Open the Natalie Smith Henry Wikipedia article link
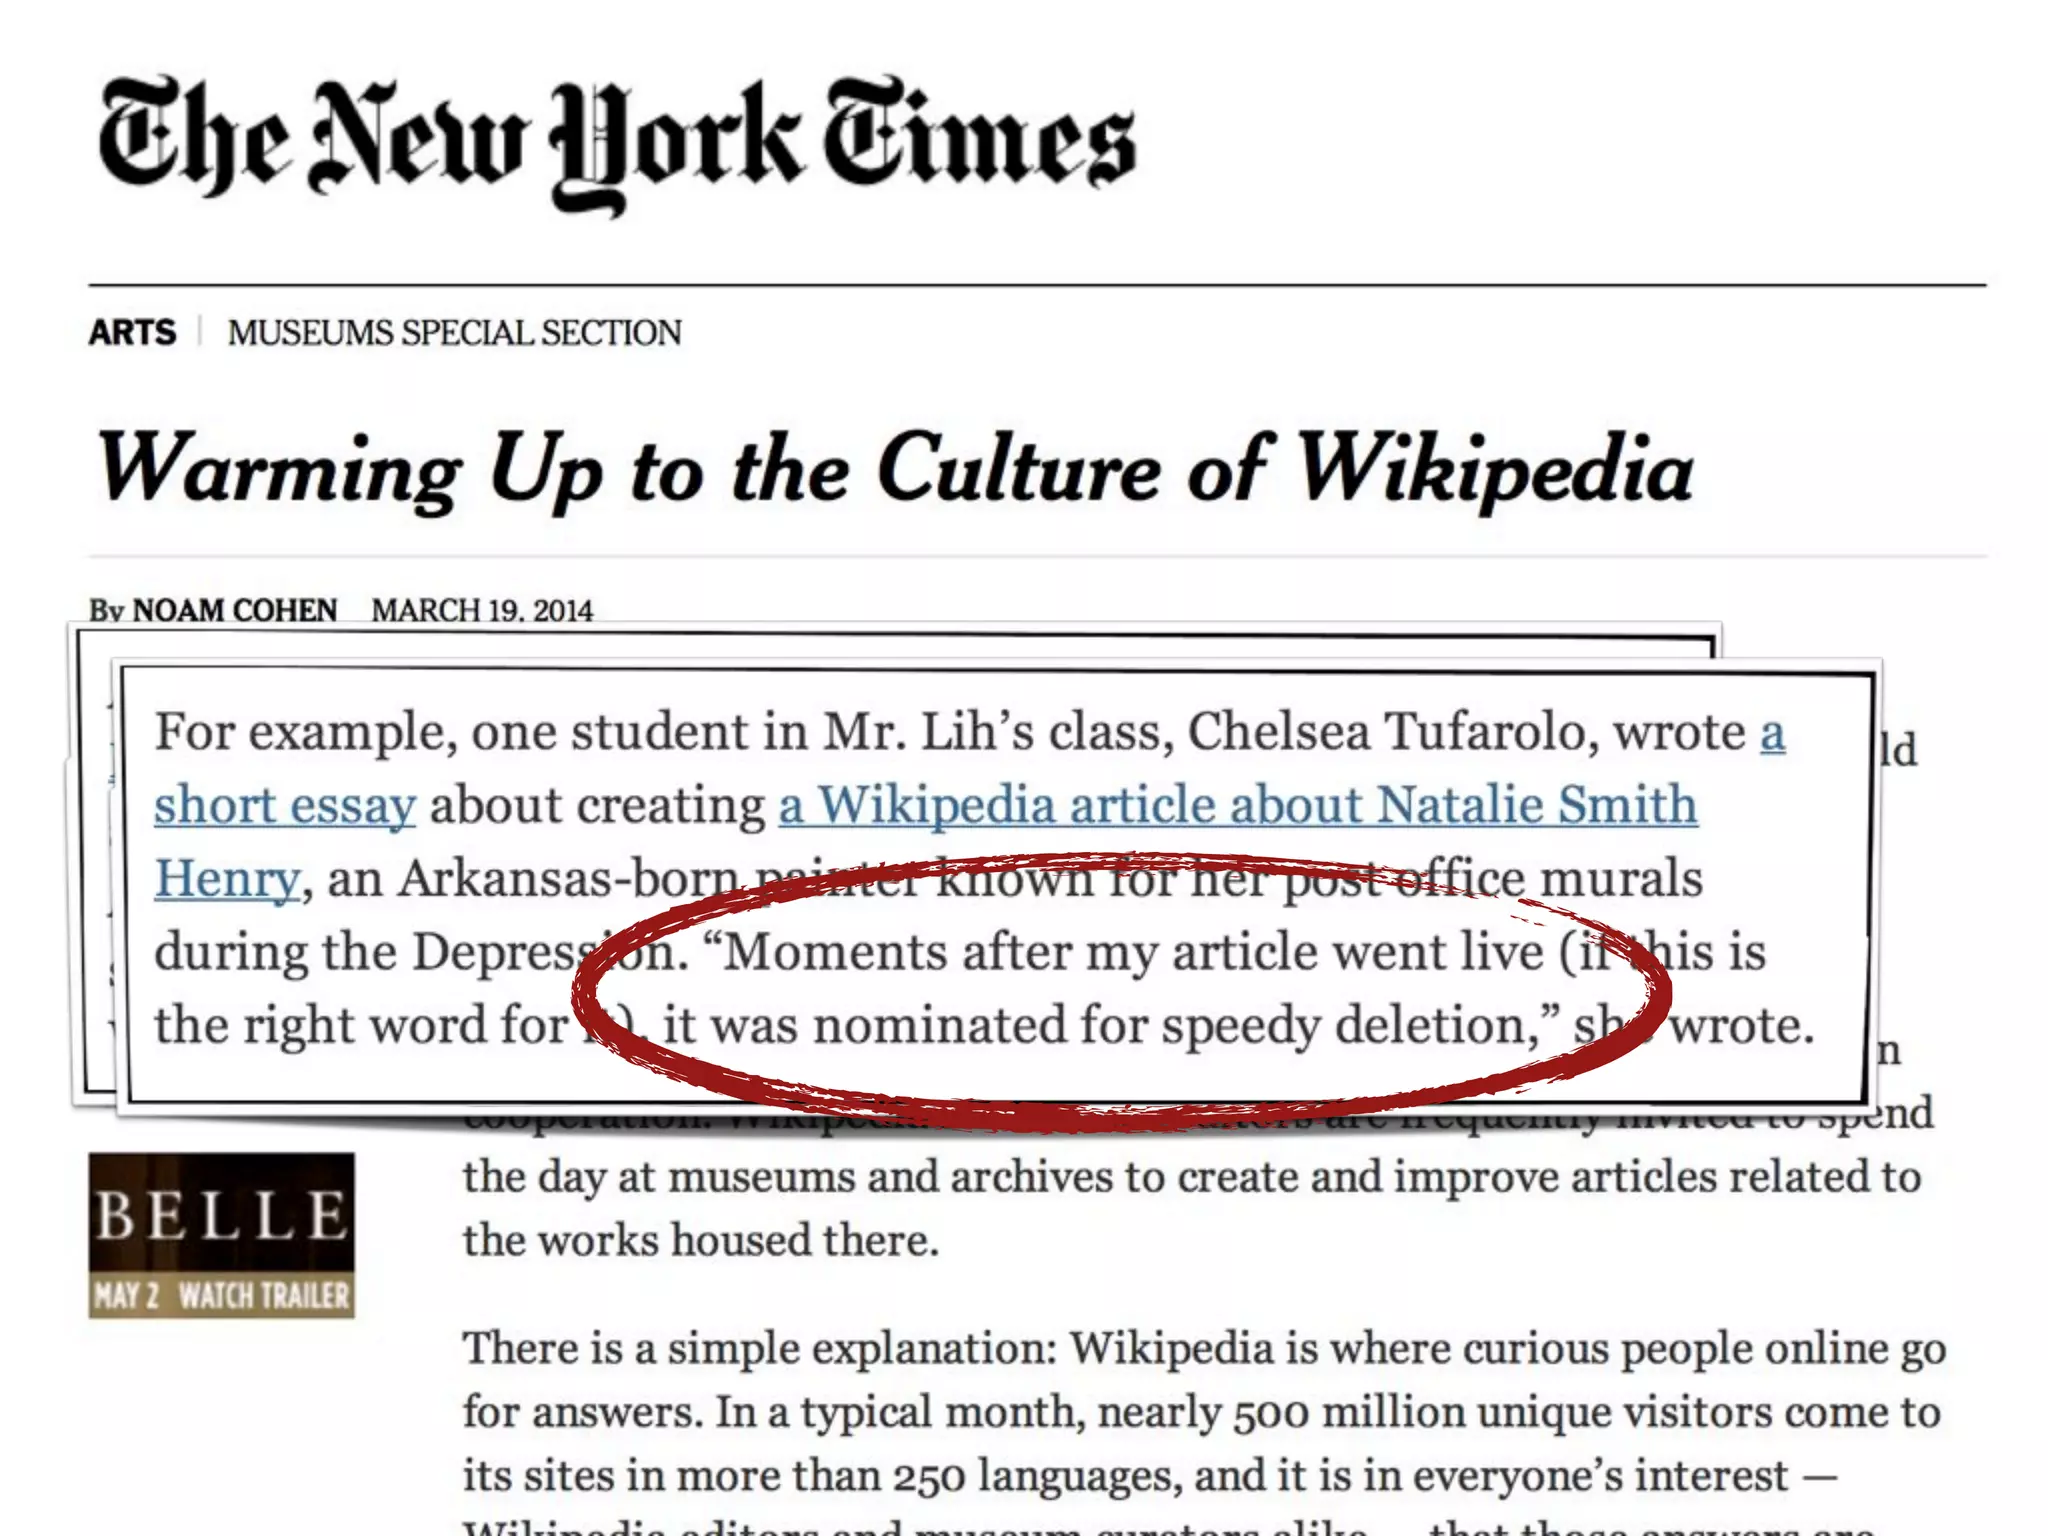2048x1536 pixels. [x=1238, y=805]
